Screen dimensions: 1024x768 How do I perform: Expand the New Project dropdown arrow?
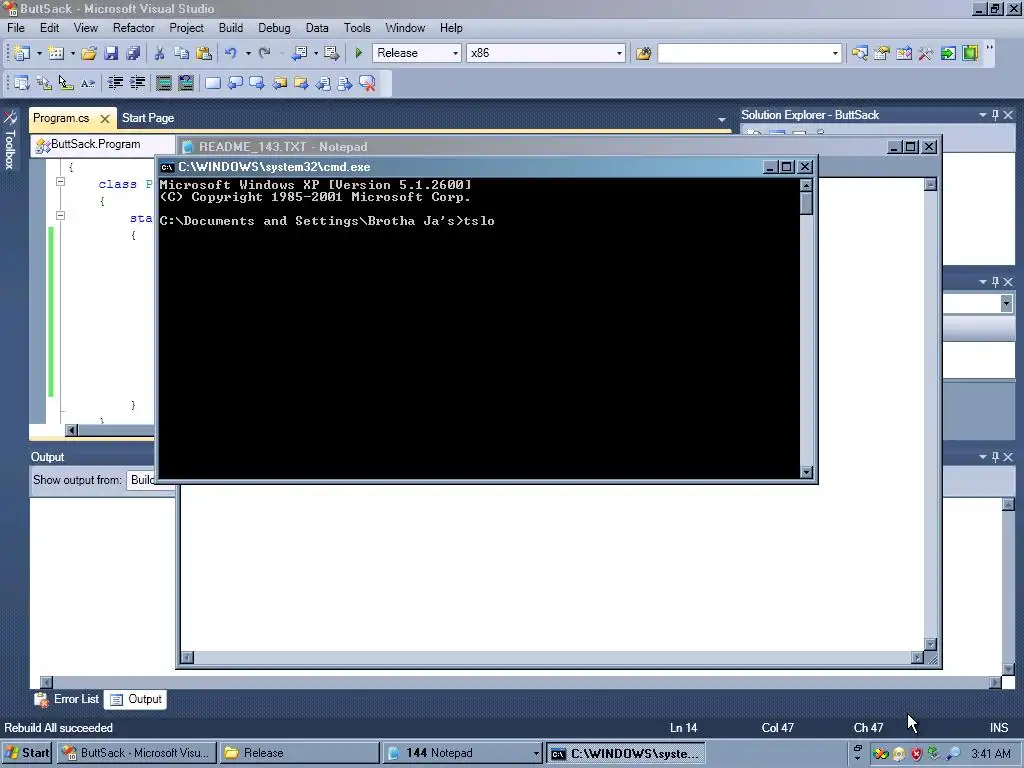(39, 53)
